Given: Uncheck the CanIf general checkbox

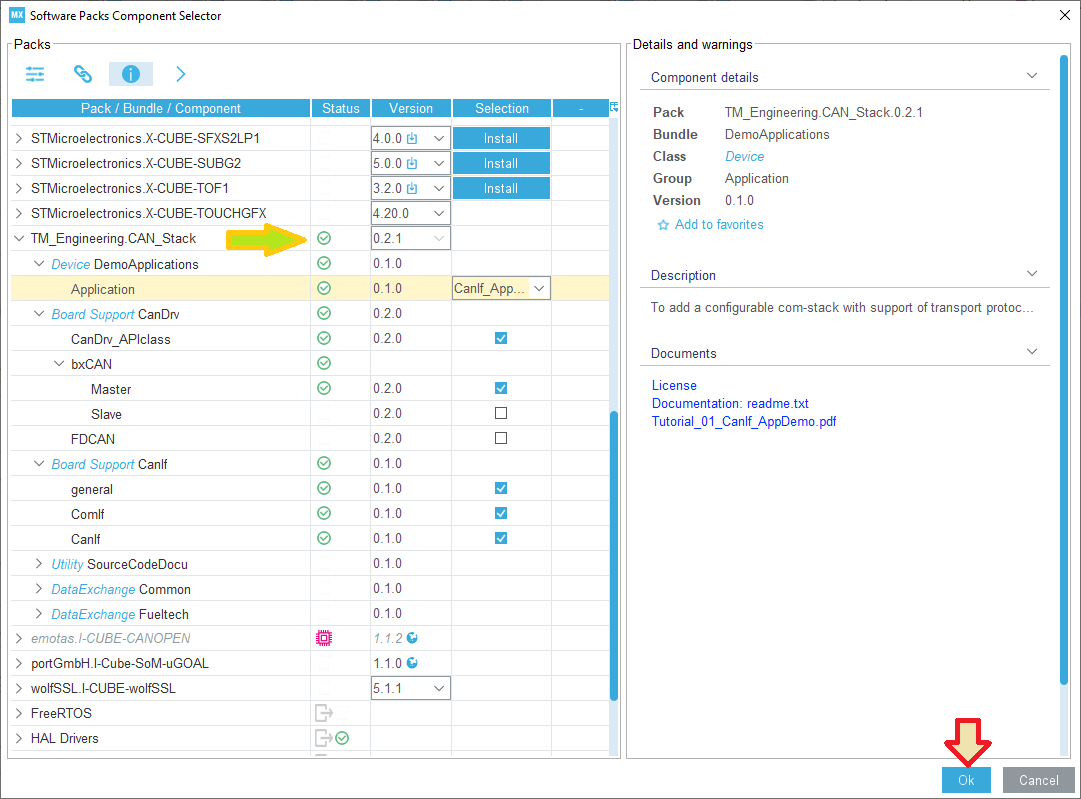Looking at the screenshot, I should pos(501,488).
